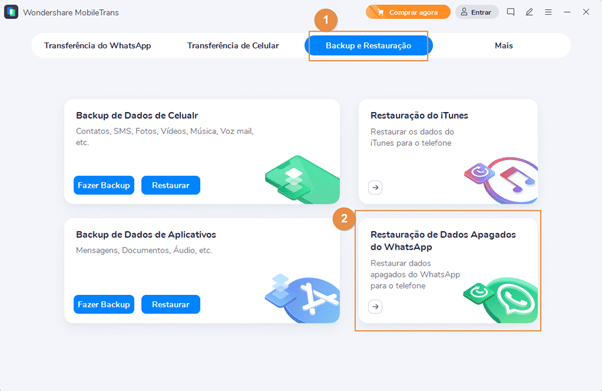Click the green phone backup illustration
Image resolution: width=602 pixels, height=391 pixels.
click(x=303, y=179)
